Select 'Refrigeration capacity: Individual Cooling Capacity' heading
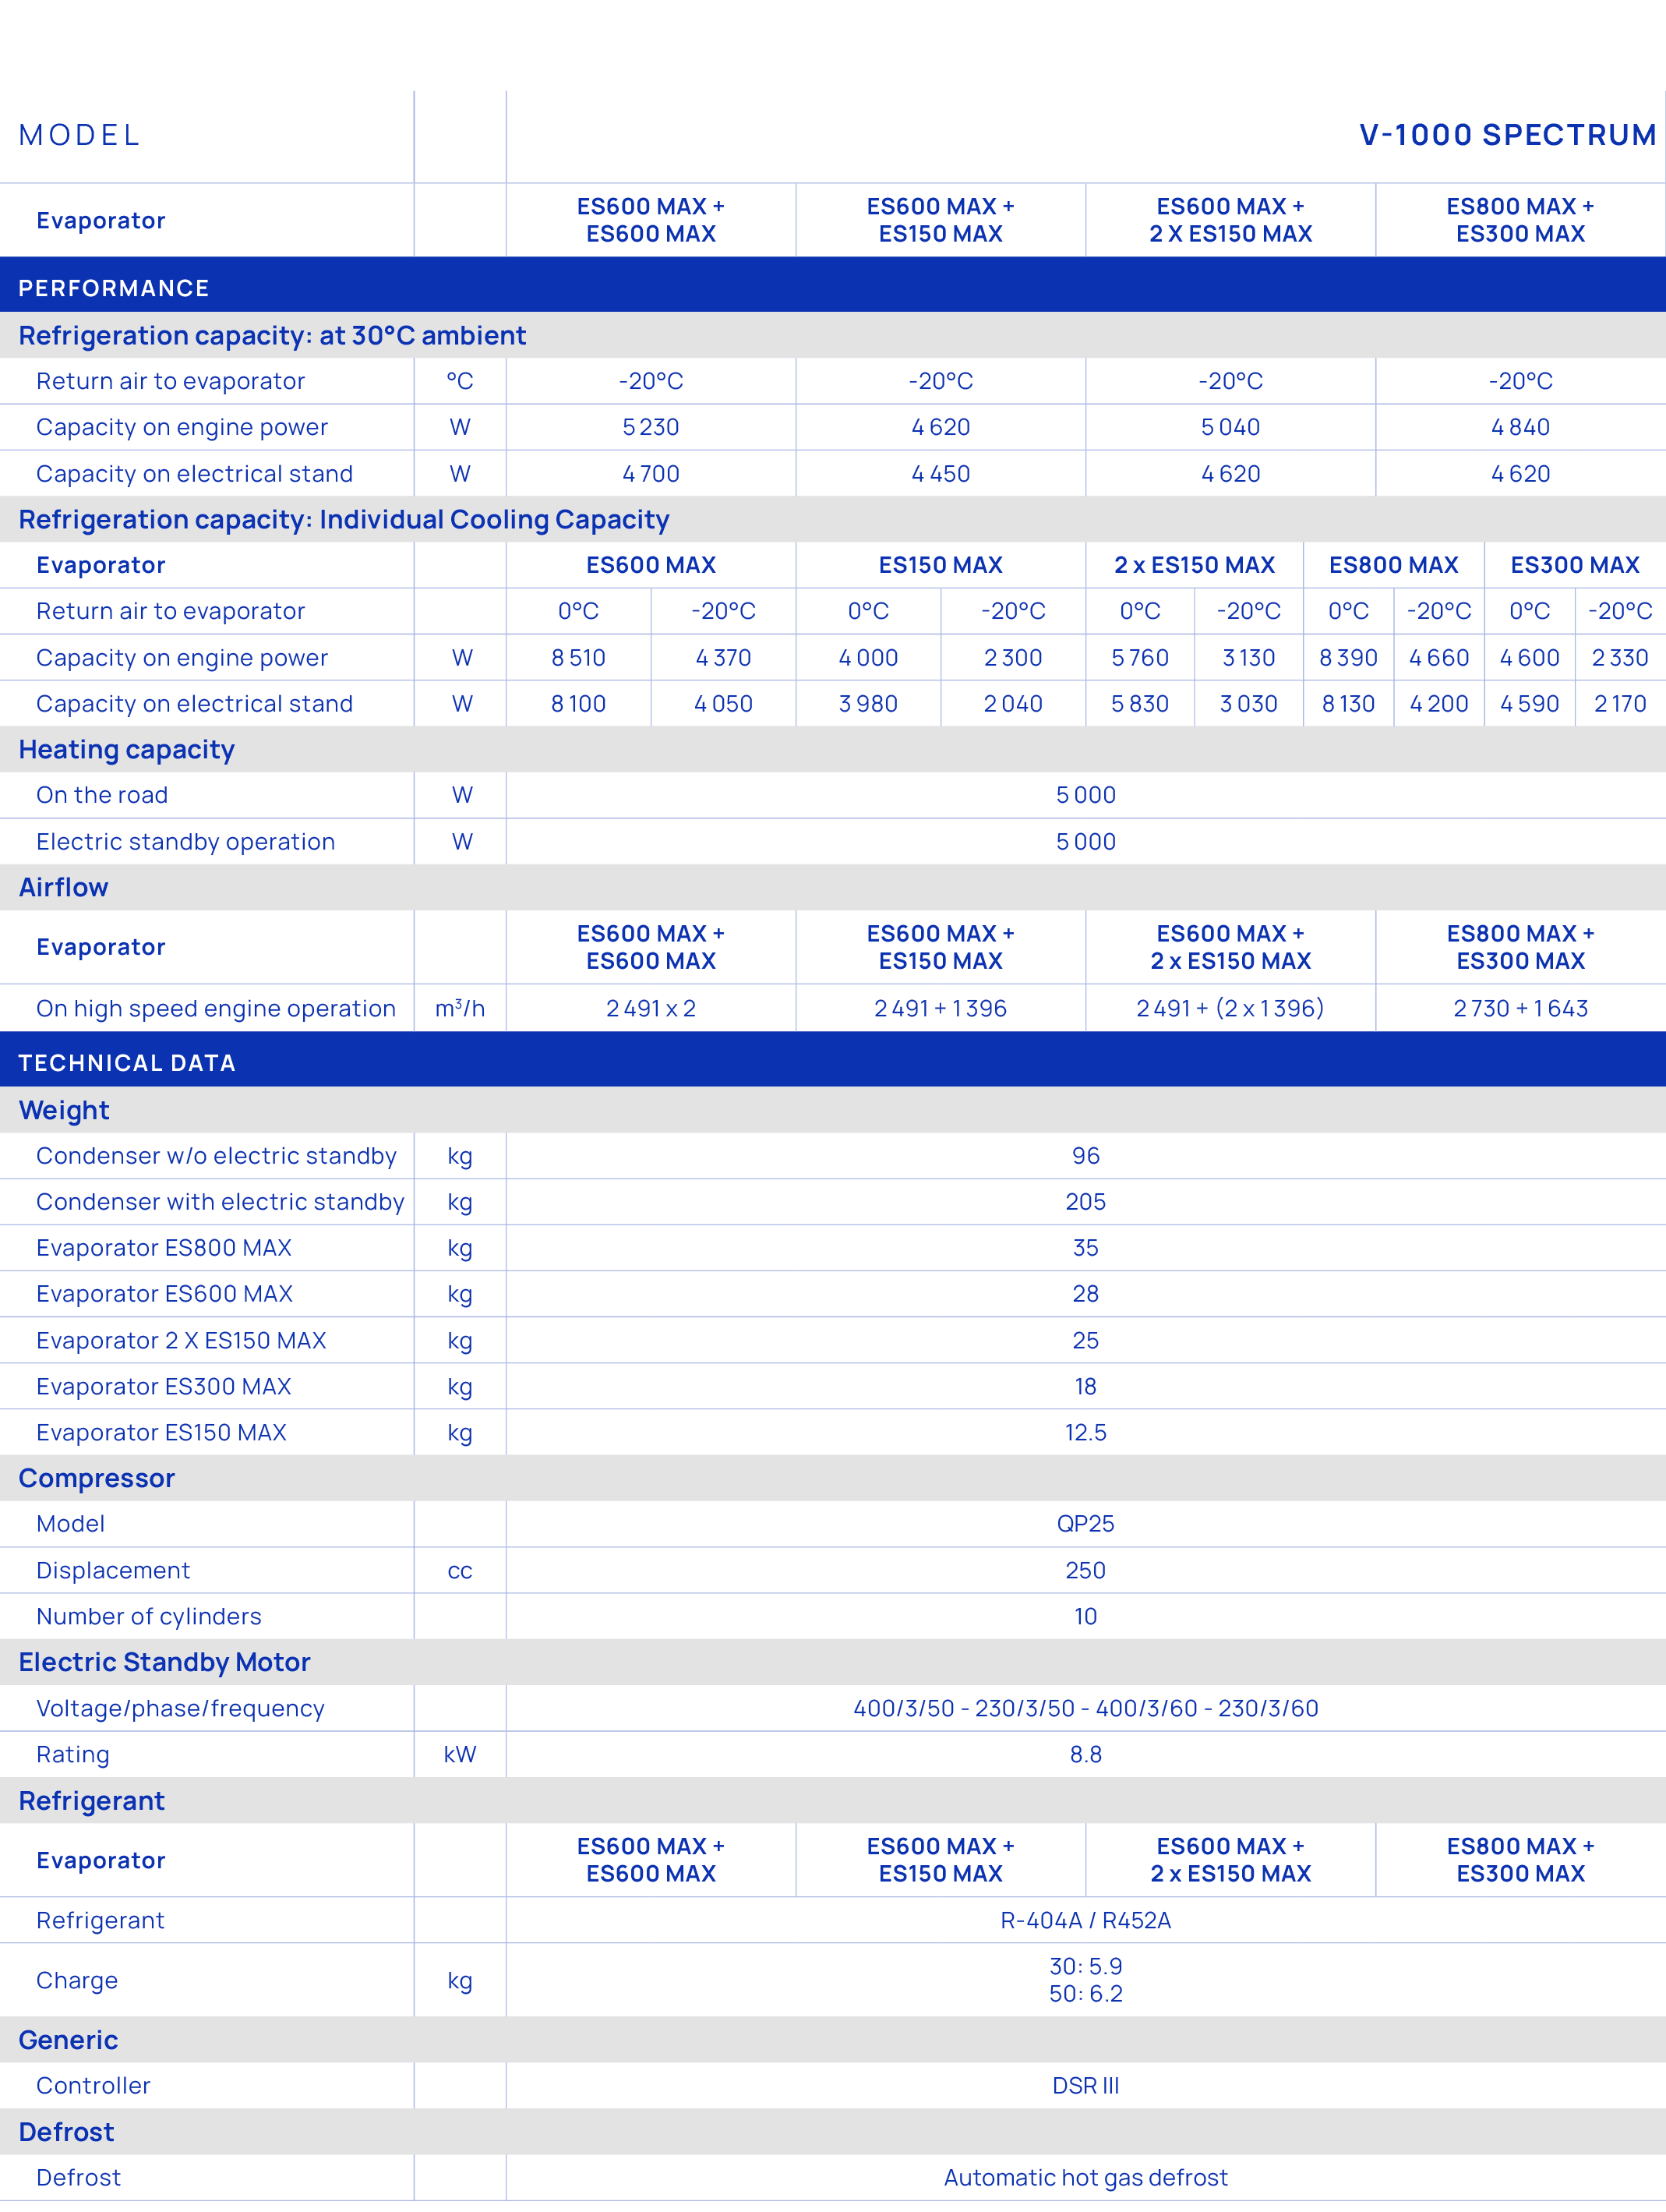The height and width of the screenshot is (2212, 1666). (344, 519)
